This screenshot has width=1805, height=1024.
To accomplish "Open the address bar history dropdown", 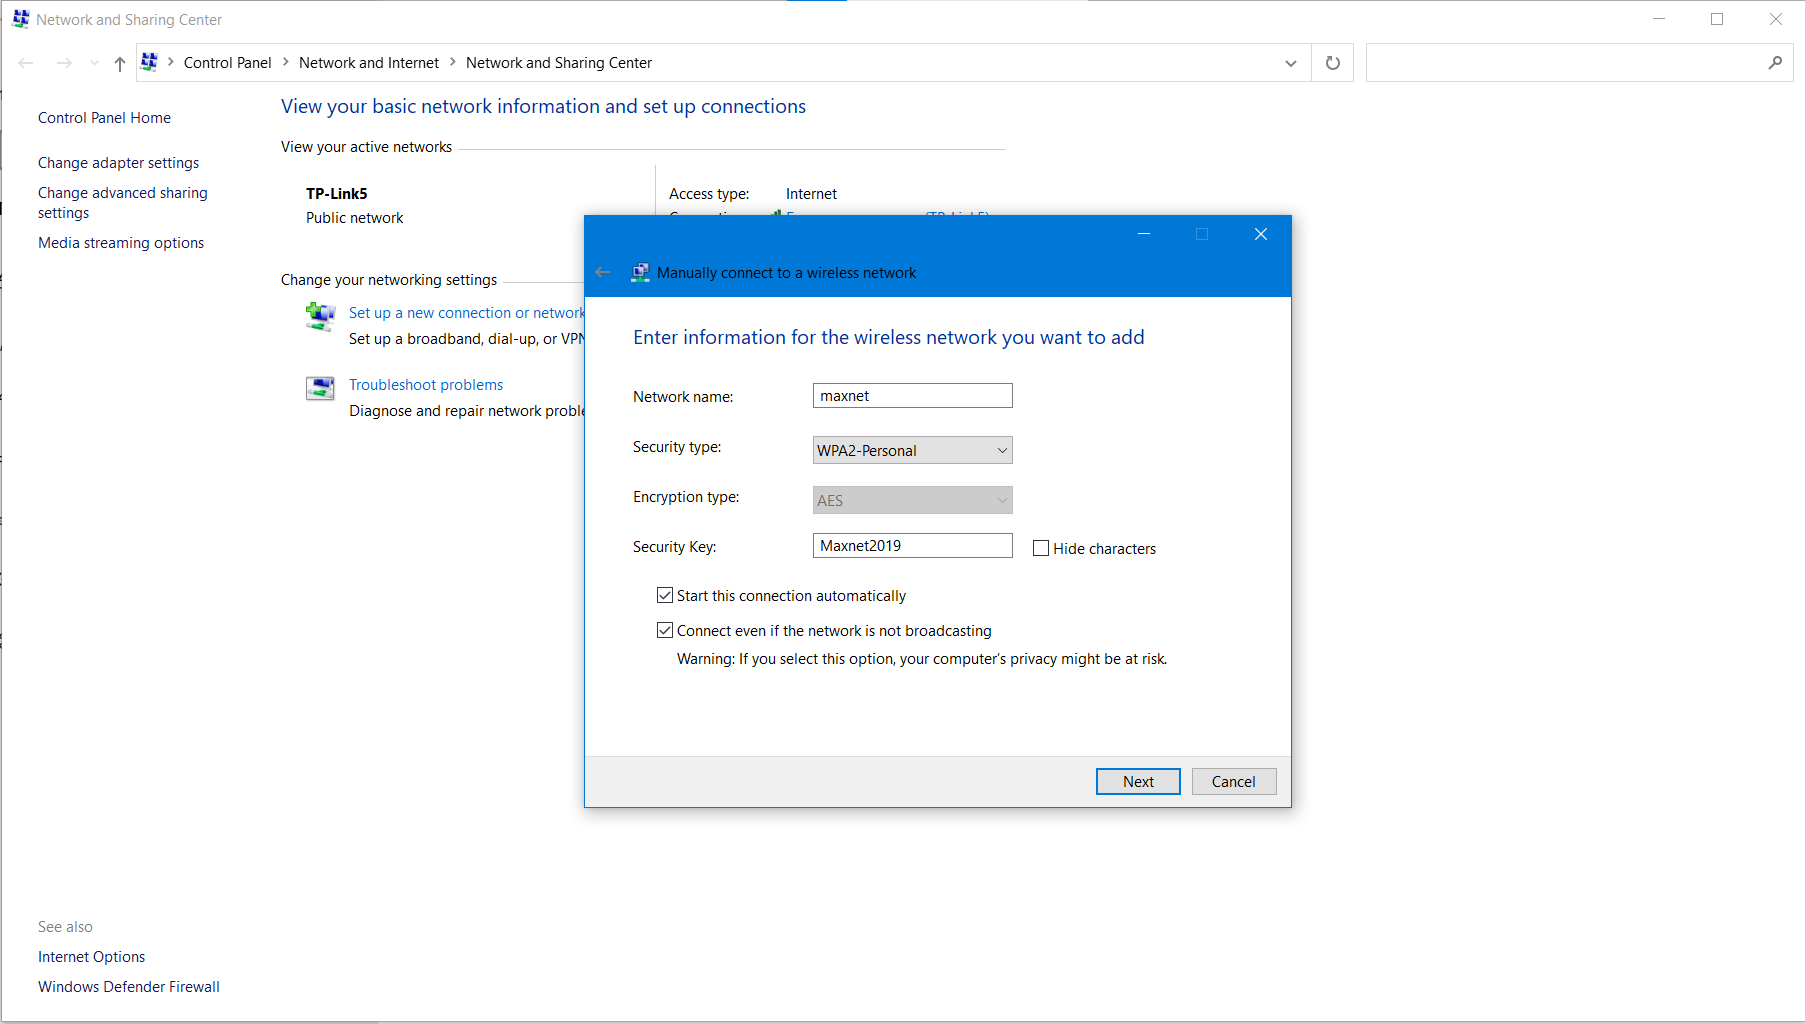I will click(x=1291, y=63).
